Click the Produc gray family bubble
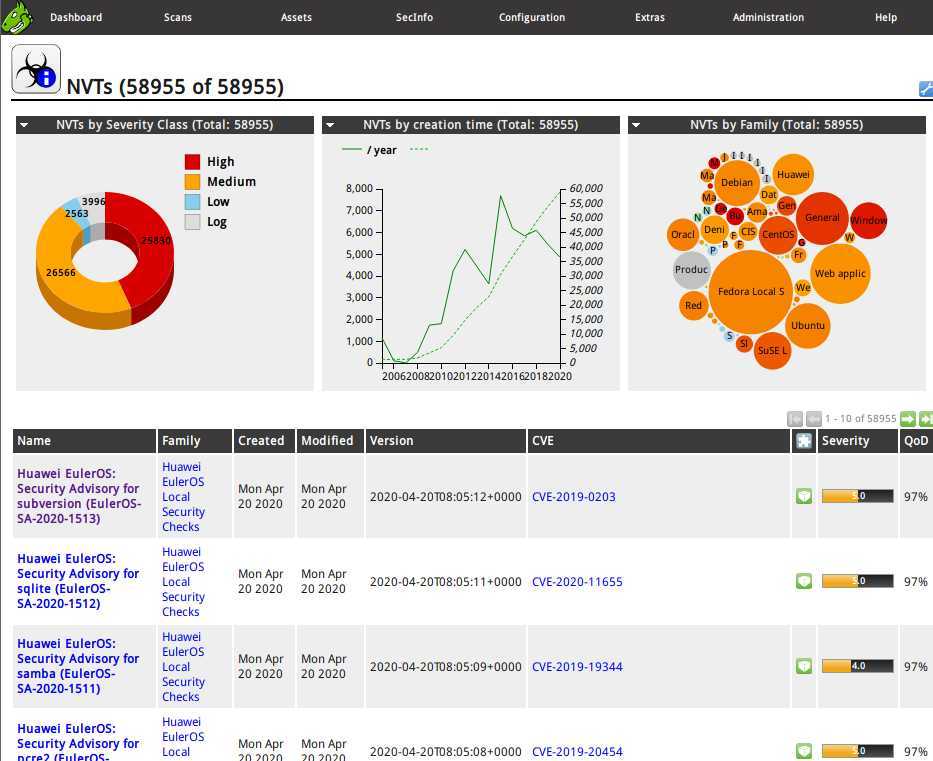This screenshot has width=933, height=761. click(691, 270)
